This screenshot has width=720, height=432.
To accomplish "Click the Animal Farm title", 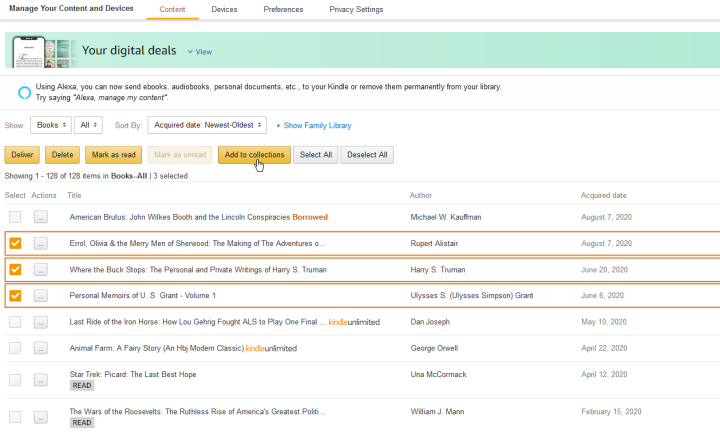I will coord(157,348).
